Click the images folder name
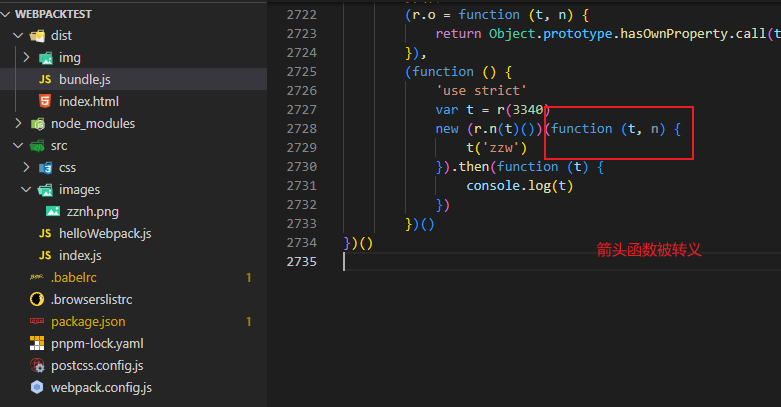This screenshot has height=407, width=781. click(x=79, y=190)
